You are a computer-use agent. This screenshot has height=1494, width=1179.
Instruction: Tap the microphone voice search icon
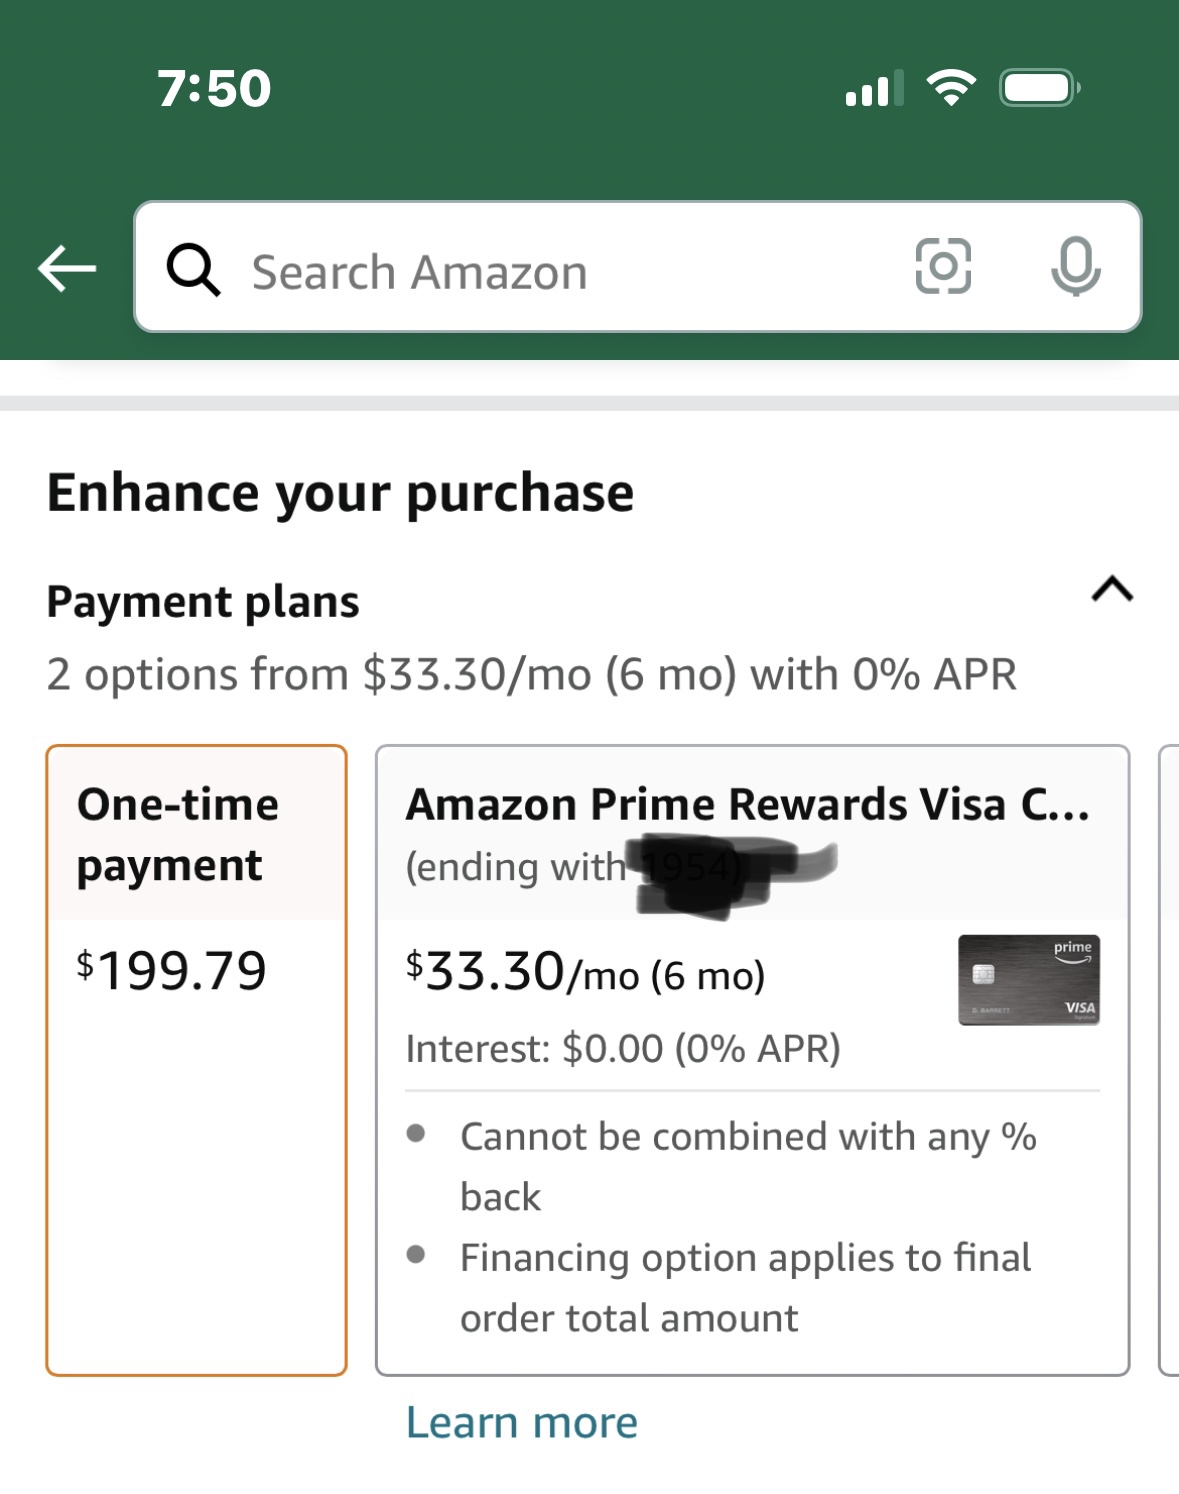(x=1075, y=266)
